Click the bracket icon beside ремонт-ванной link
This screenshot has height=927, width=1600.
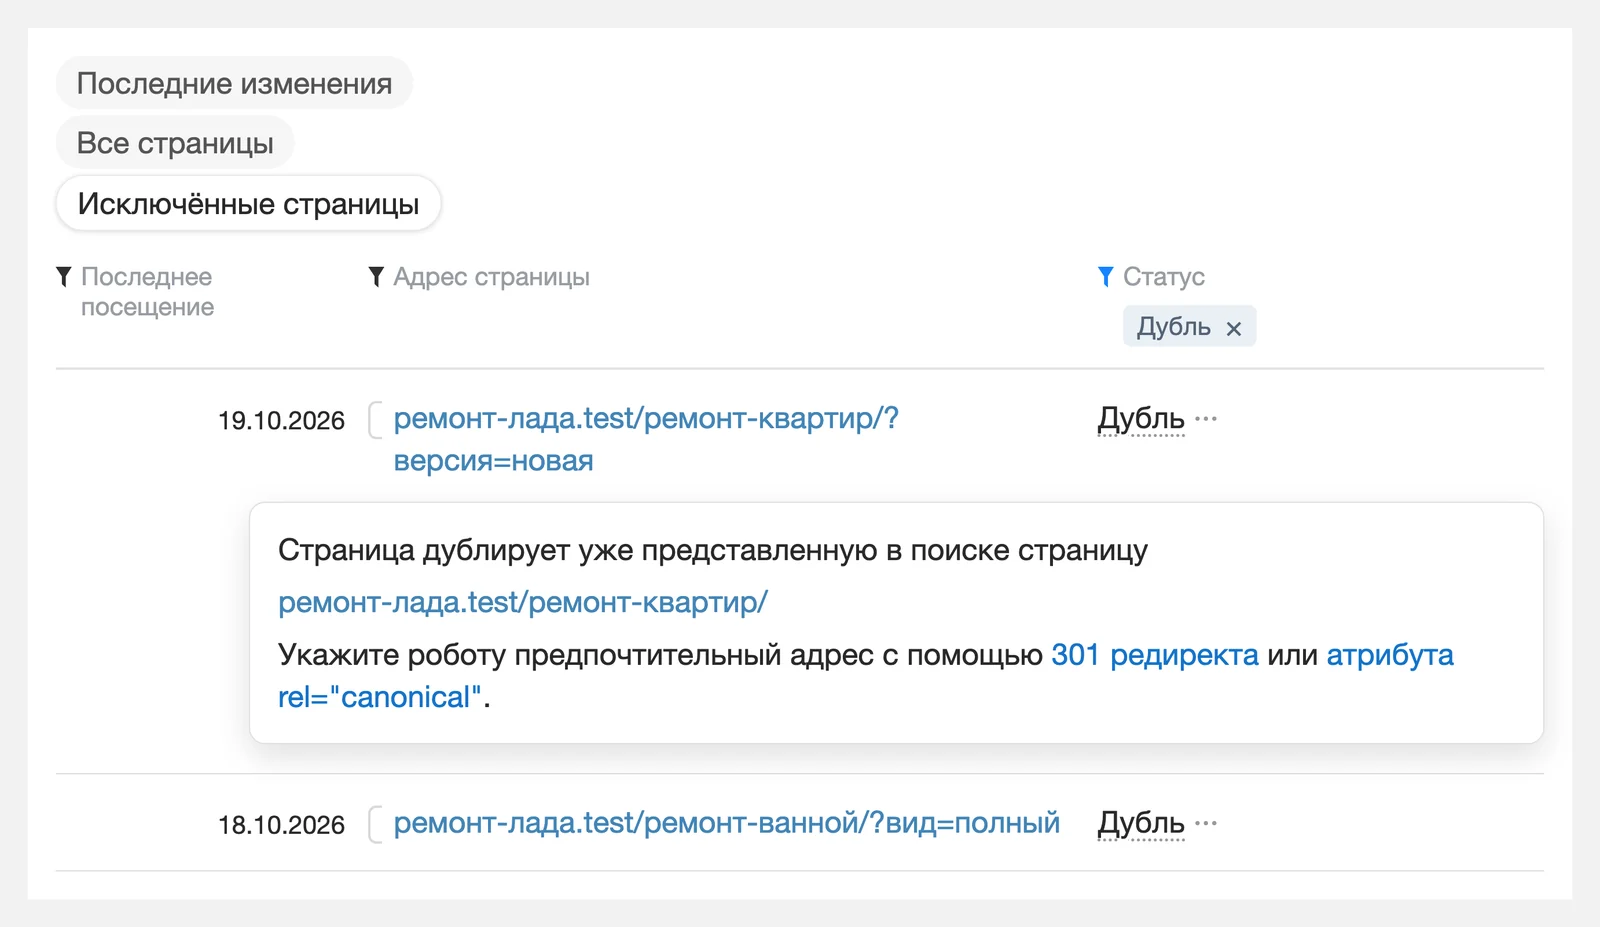tap(375, 824)
